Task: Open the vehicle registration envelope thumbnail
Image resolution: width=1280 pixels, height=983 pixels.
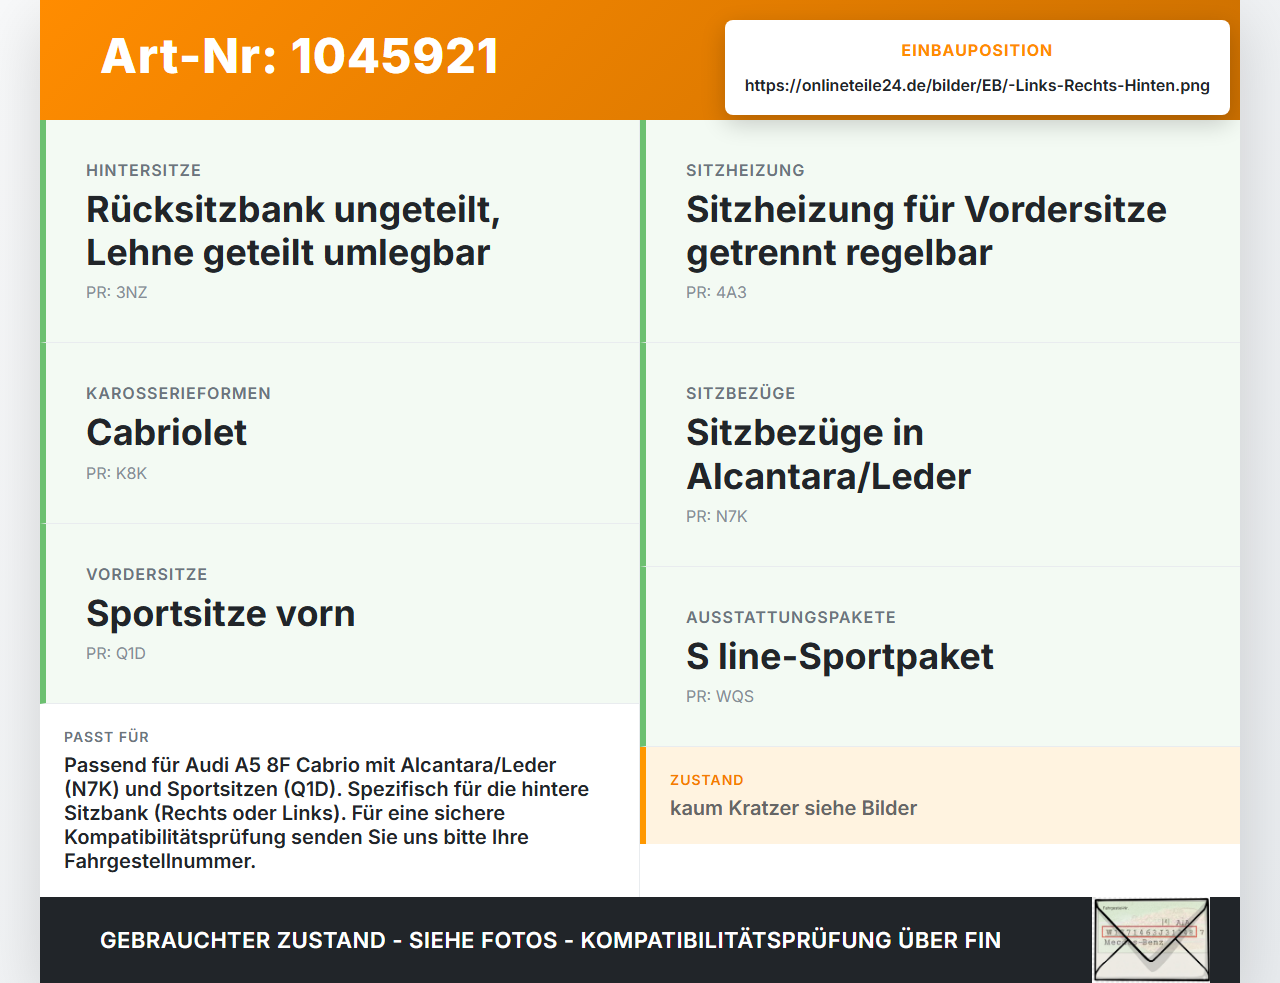Action: (x=1151, y=940)
